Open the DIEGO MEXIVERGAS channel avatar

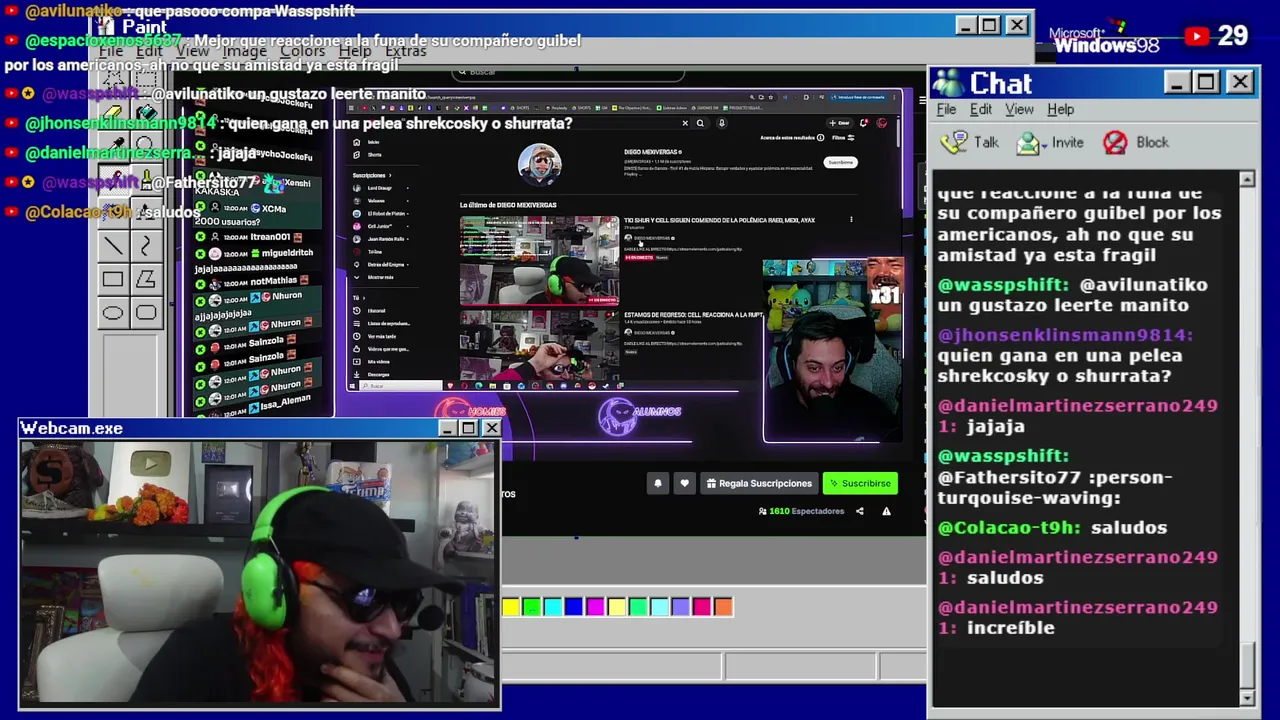pos(539,164)
